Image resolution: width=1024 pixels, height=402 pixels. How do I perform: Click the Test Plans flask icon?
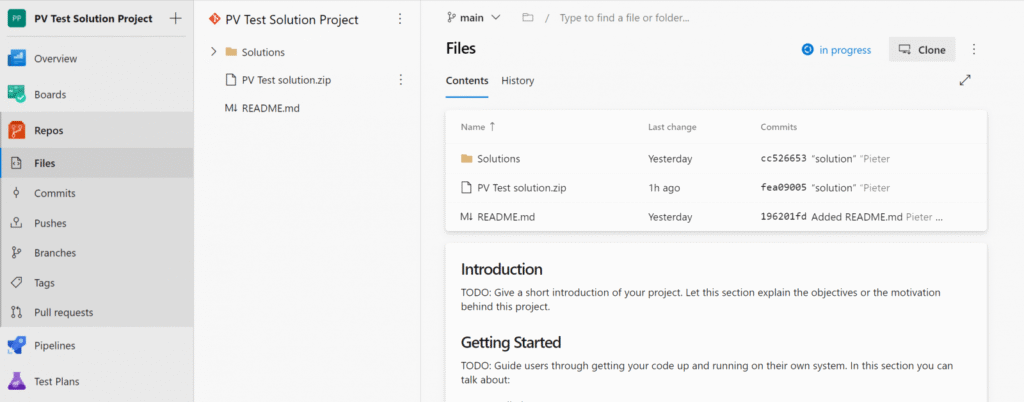click(x=16, y=382)
